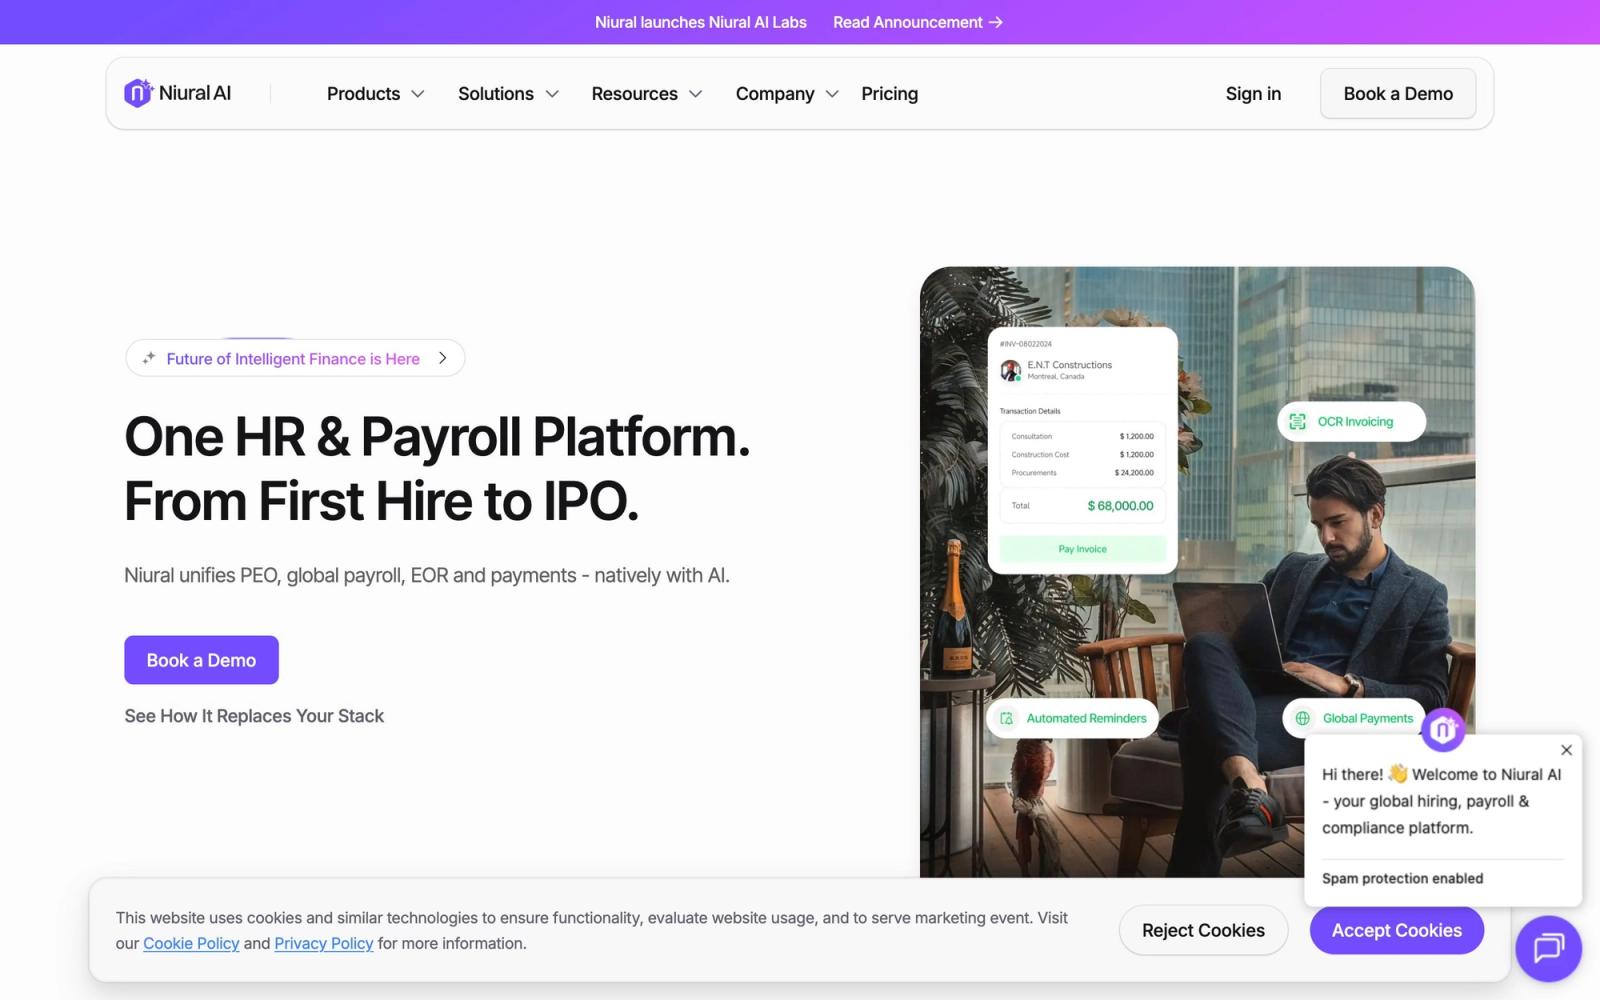Click the welcome message in chat popup

tap(1441, 801)
